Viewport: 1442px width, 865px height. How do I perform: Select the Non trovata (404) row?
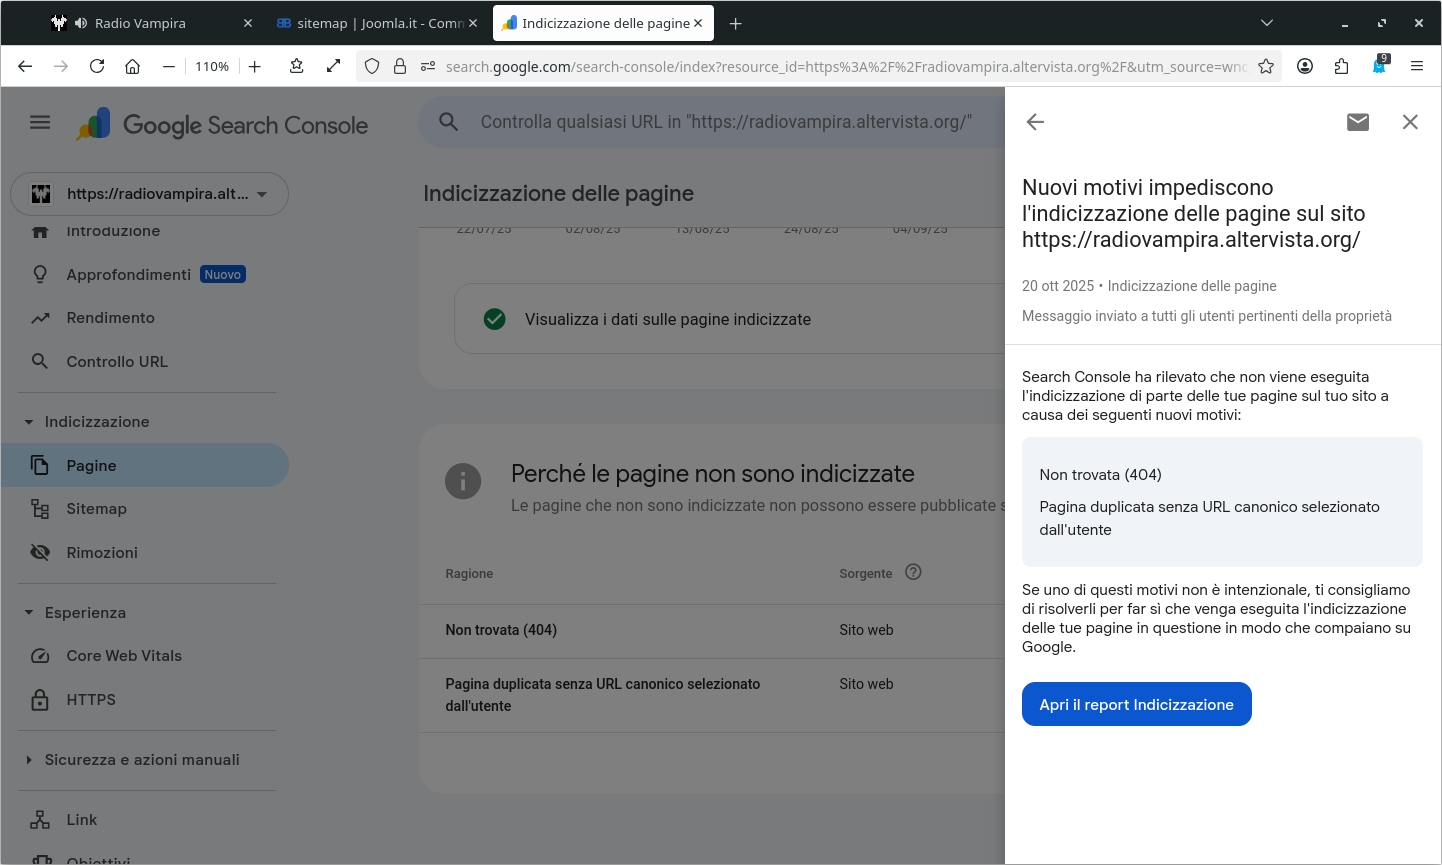pos(501,630)
